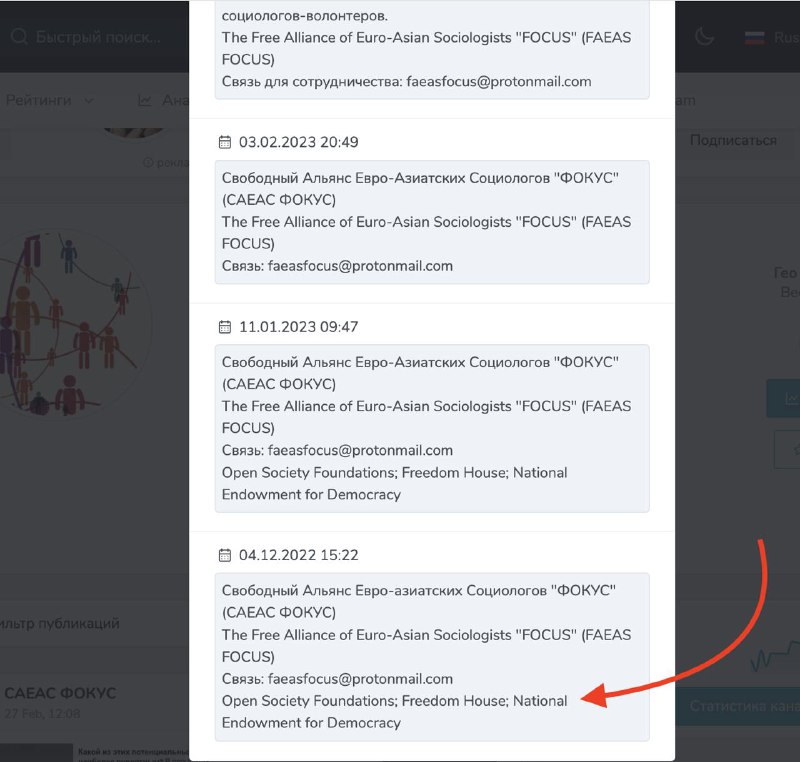Expand the Рейтинги dropdown menu

(x=49, y=100)
